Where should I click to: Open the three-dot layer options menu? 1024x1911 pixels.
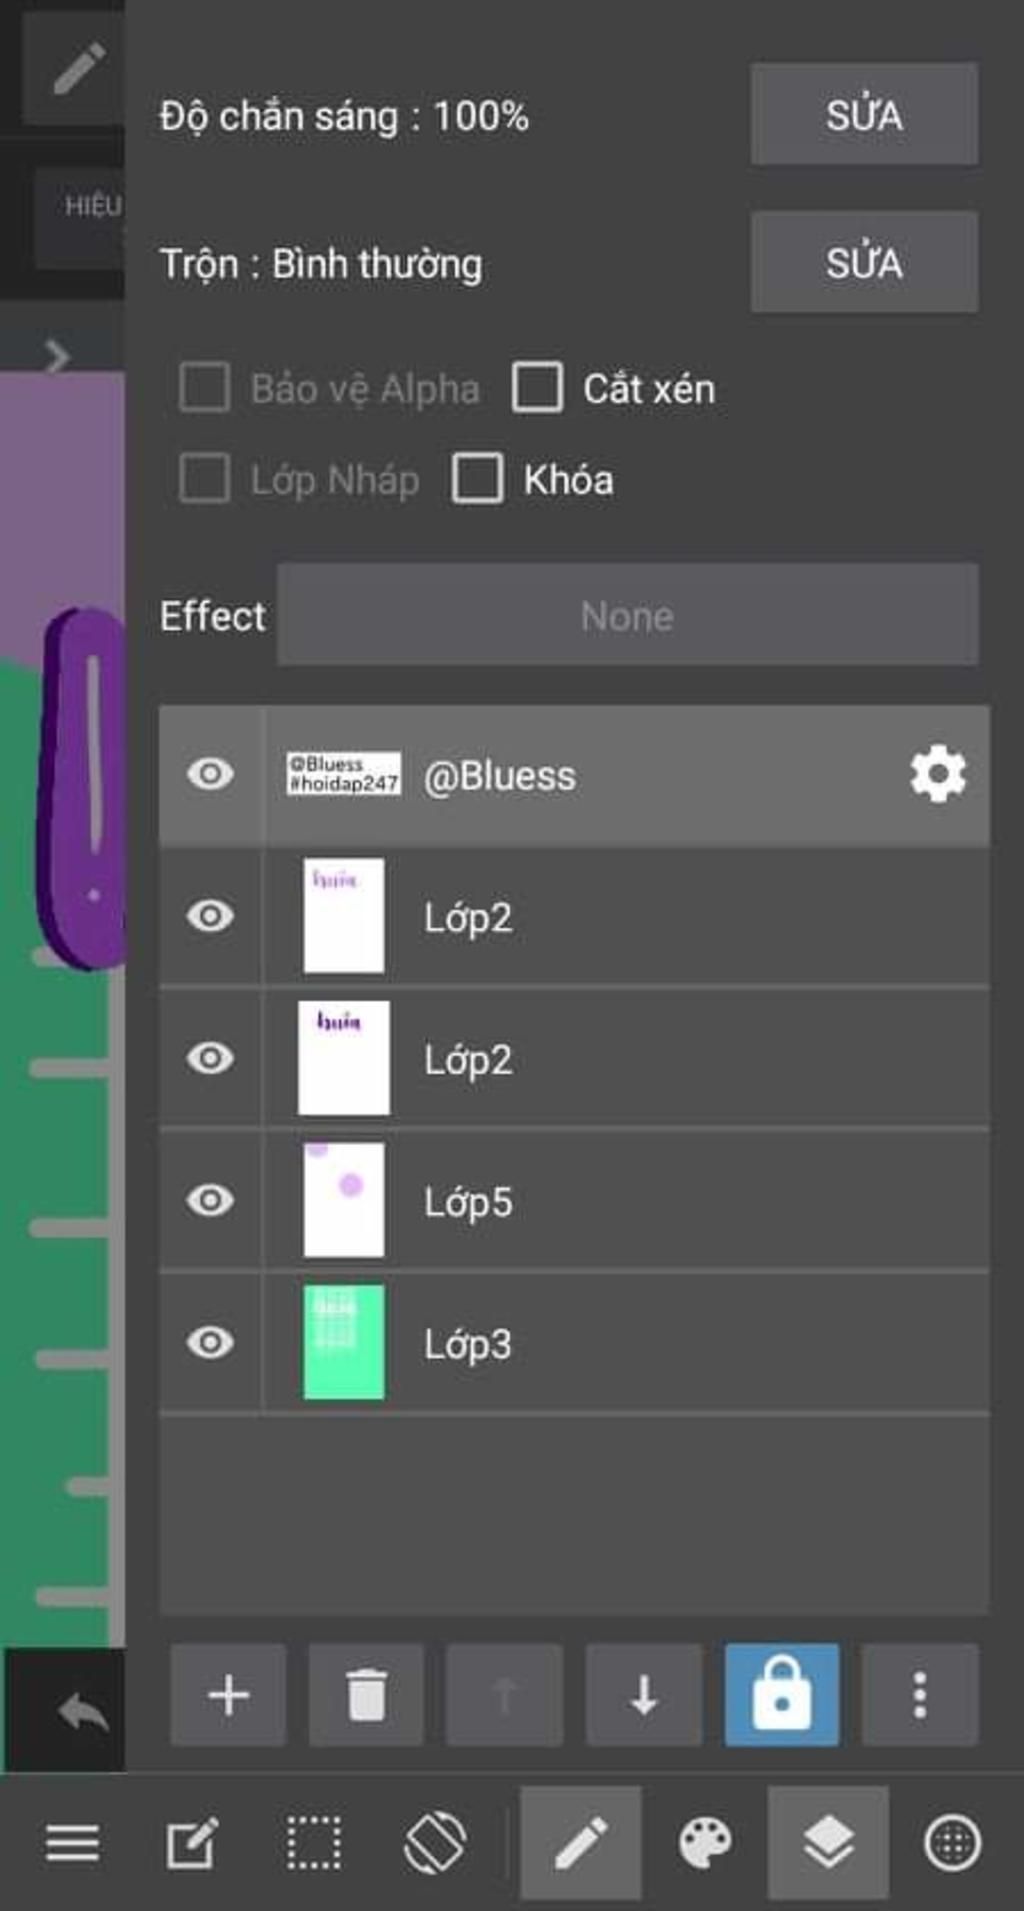[x=919, y=1695]
